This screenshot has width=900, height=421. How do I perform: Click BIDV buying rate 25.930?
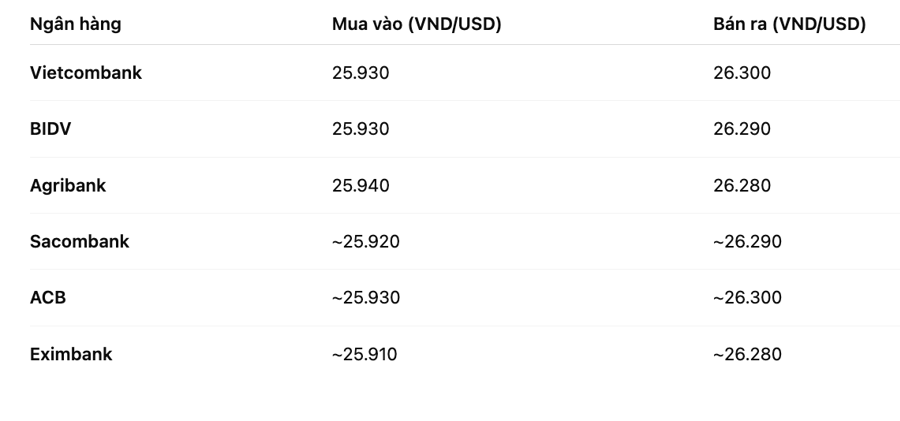point(360,129)
